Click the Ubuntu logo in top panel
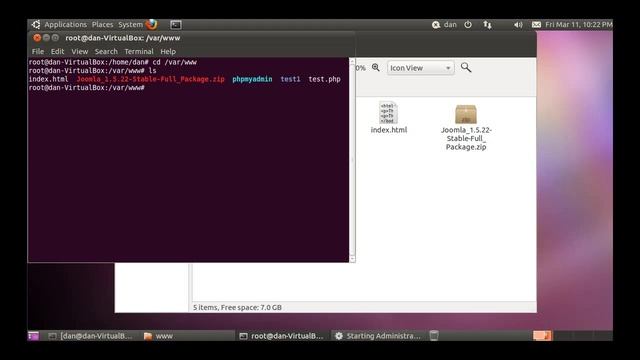Screen dimensions: 640x360 pyautogui.click(x=36, y=24)
